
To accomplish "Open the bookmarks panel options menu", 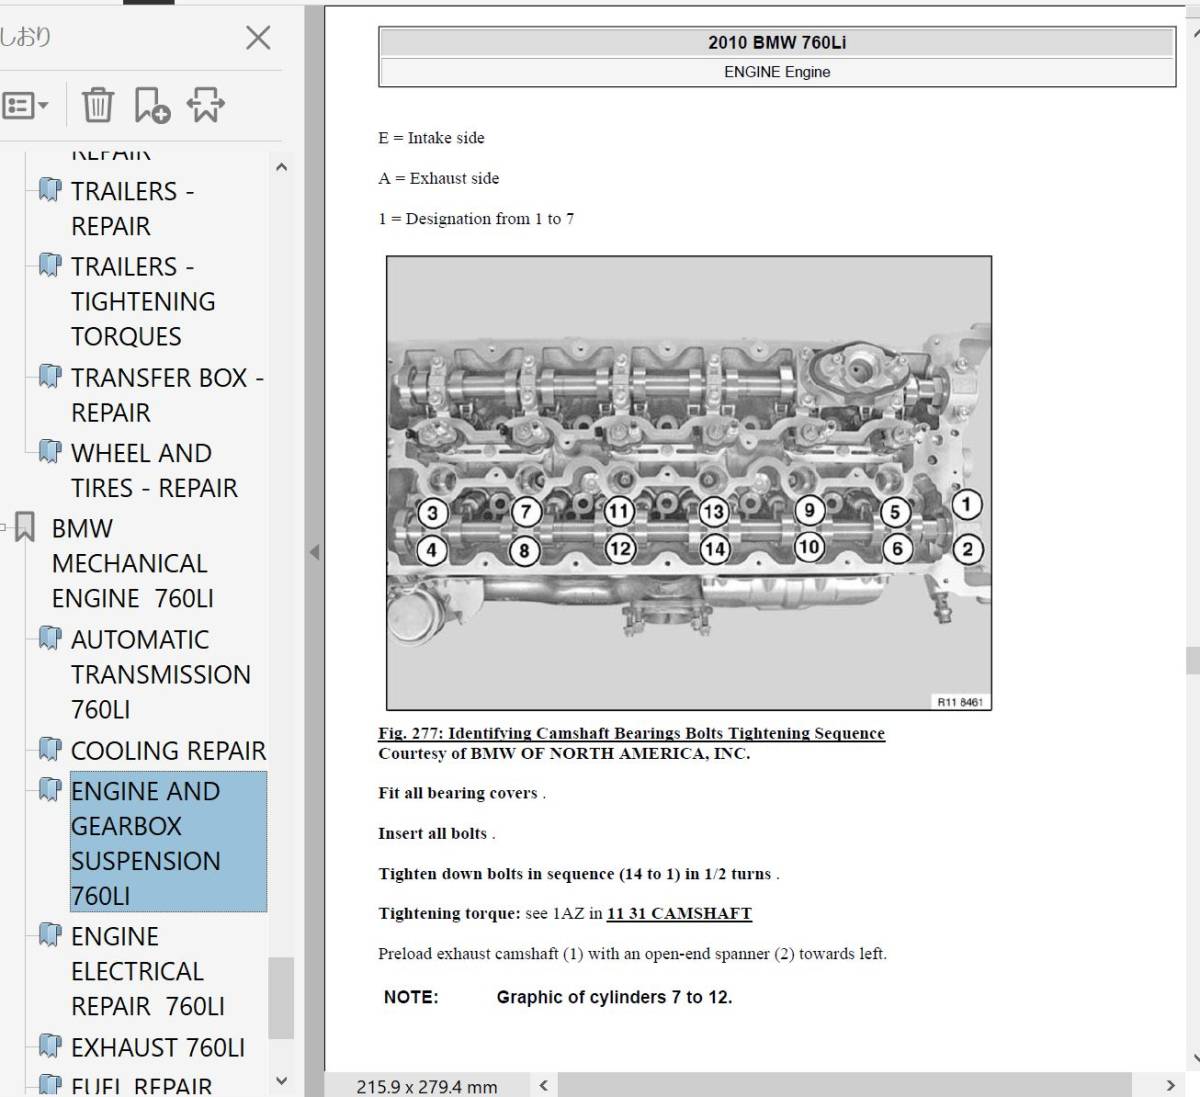I will coord(25,105).
